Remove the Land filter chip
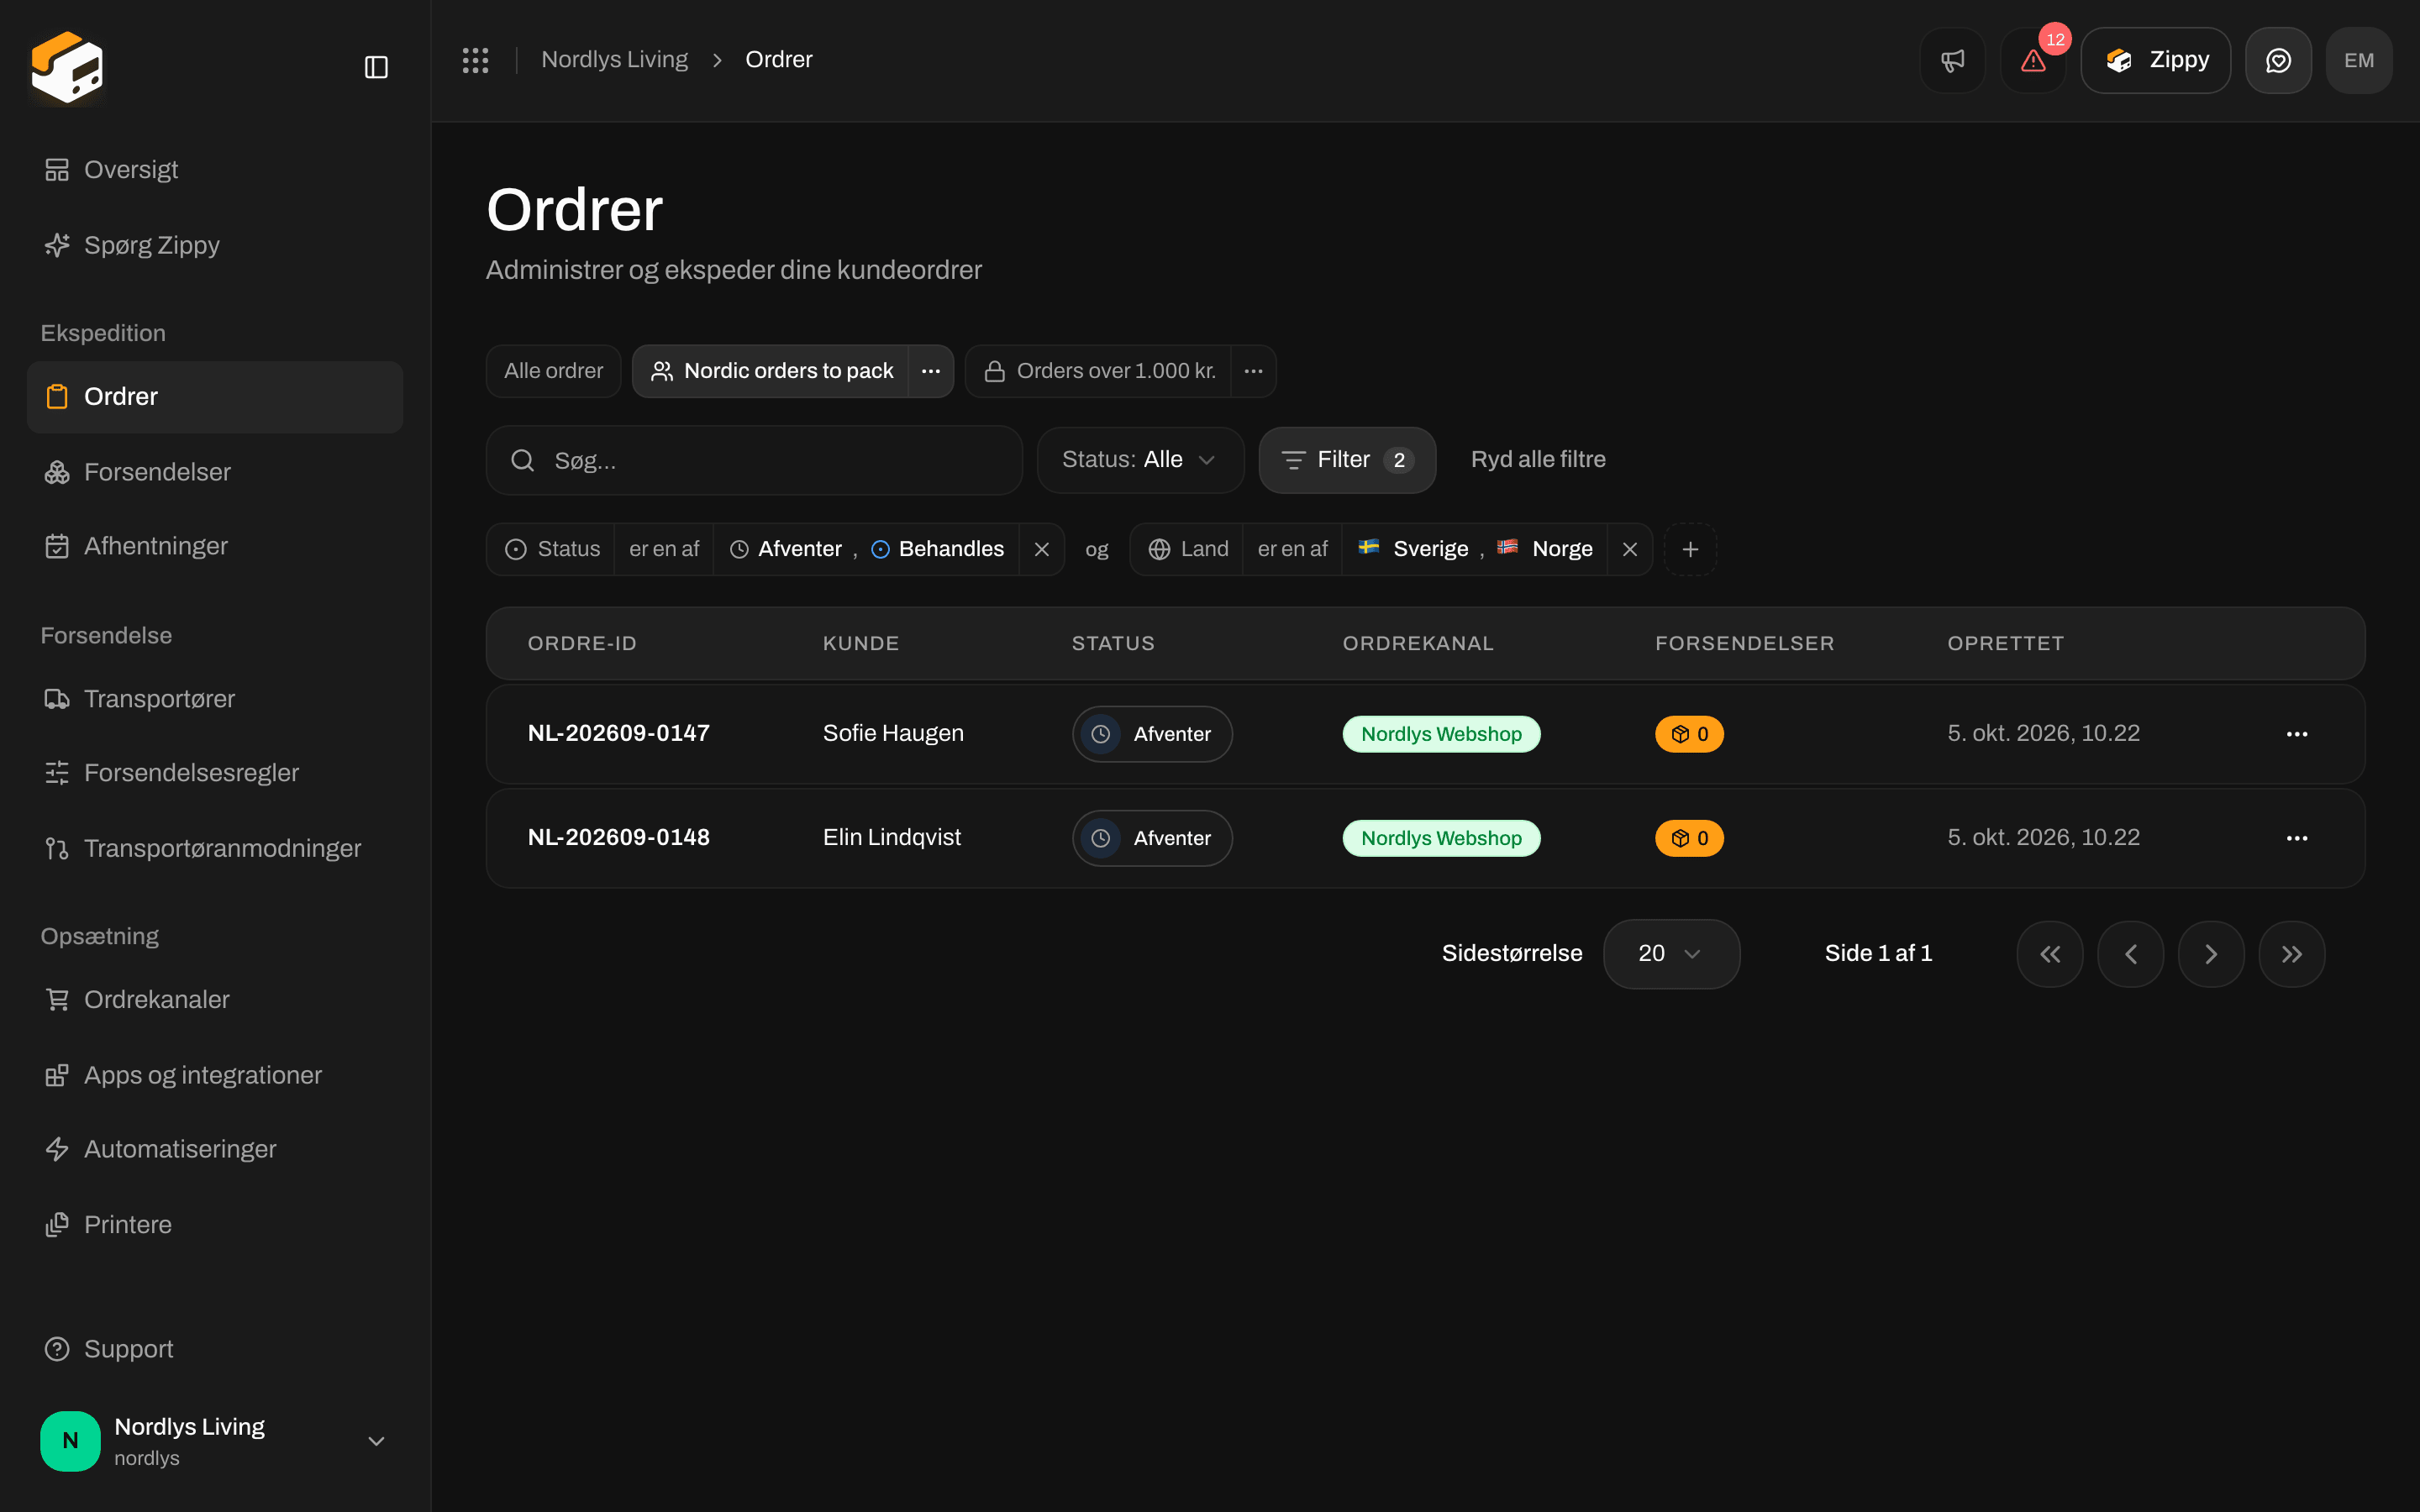The width and height of the screenshot is (2420, 1512). coord(1629,549)
